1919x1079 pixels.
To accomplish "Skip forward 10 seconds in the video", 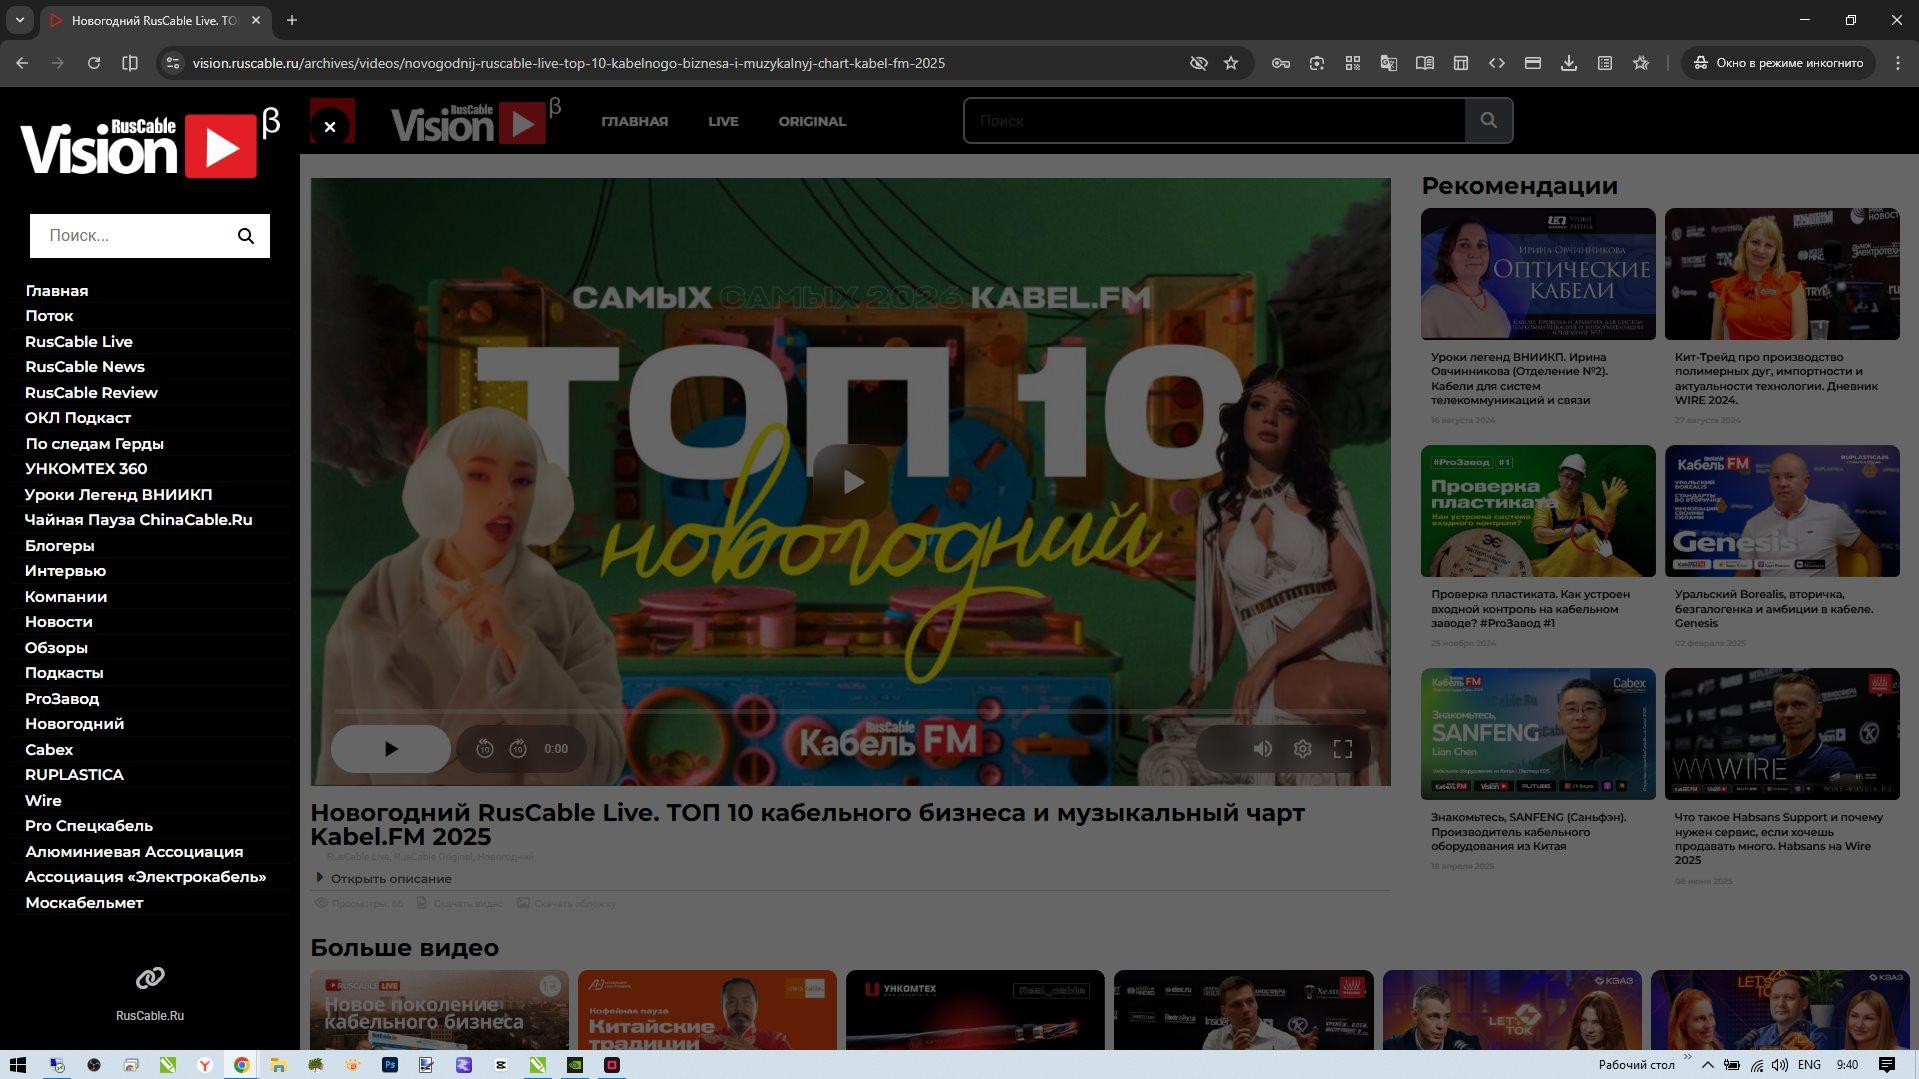I will click(518, 749).
